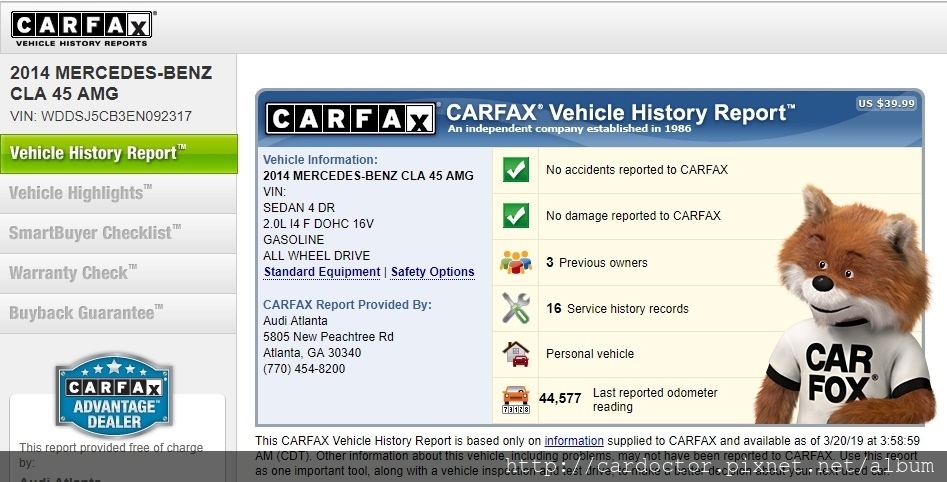Click the green checkmark beside No damage reported
This screenshot has width=947, height=482.
(x=516, y=216)
